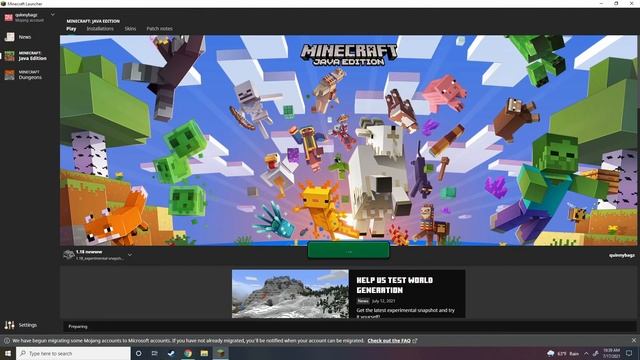Dismiss the migration notice banner
640x360 pixels.
pyautogui.click(x=634, y=340)
